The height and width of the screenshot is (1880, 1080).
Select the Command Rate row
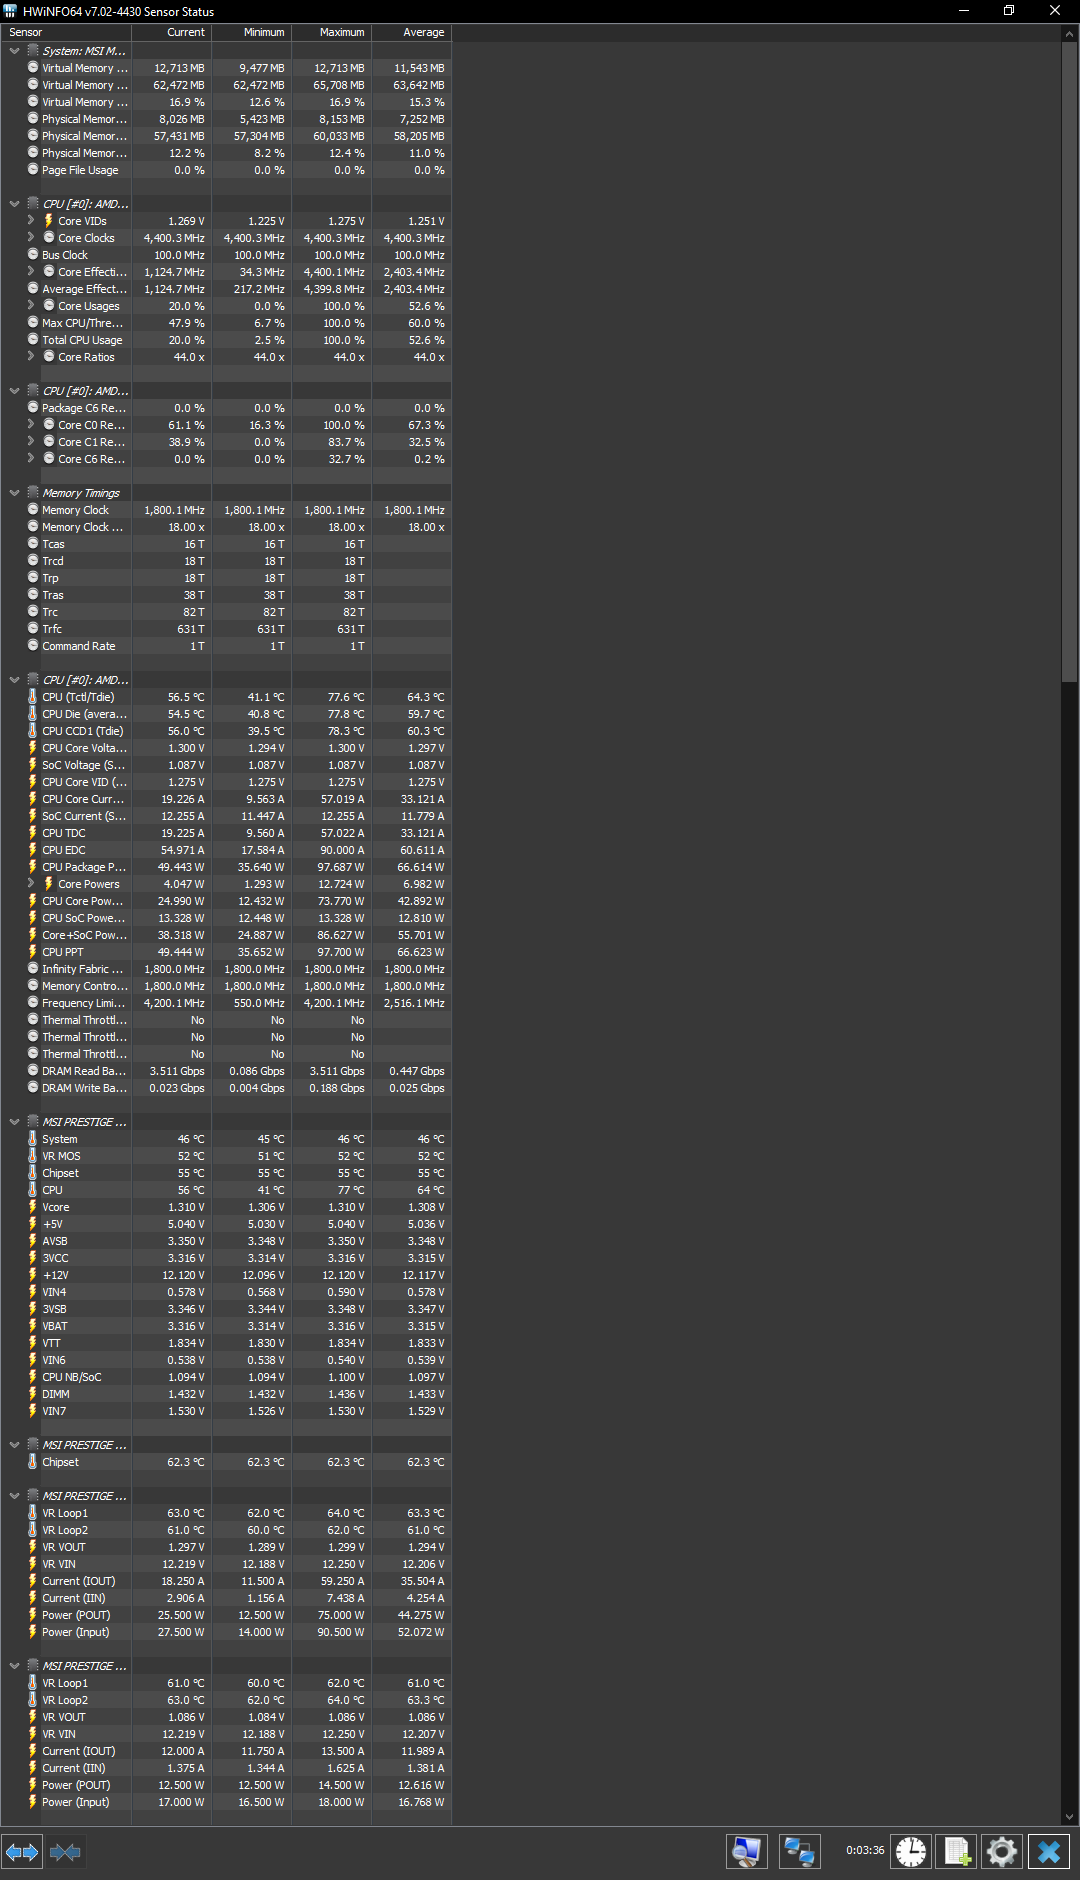pos(226,646)
